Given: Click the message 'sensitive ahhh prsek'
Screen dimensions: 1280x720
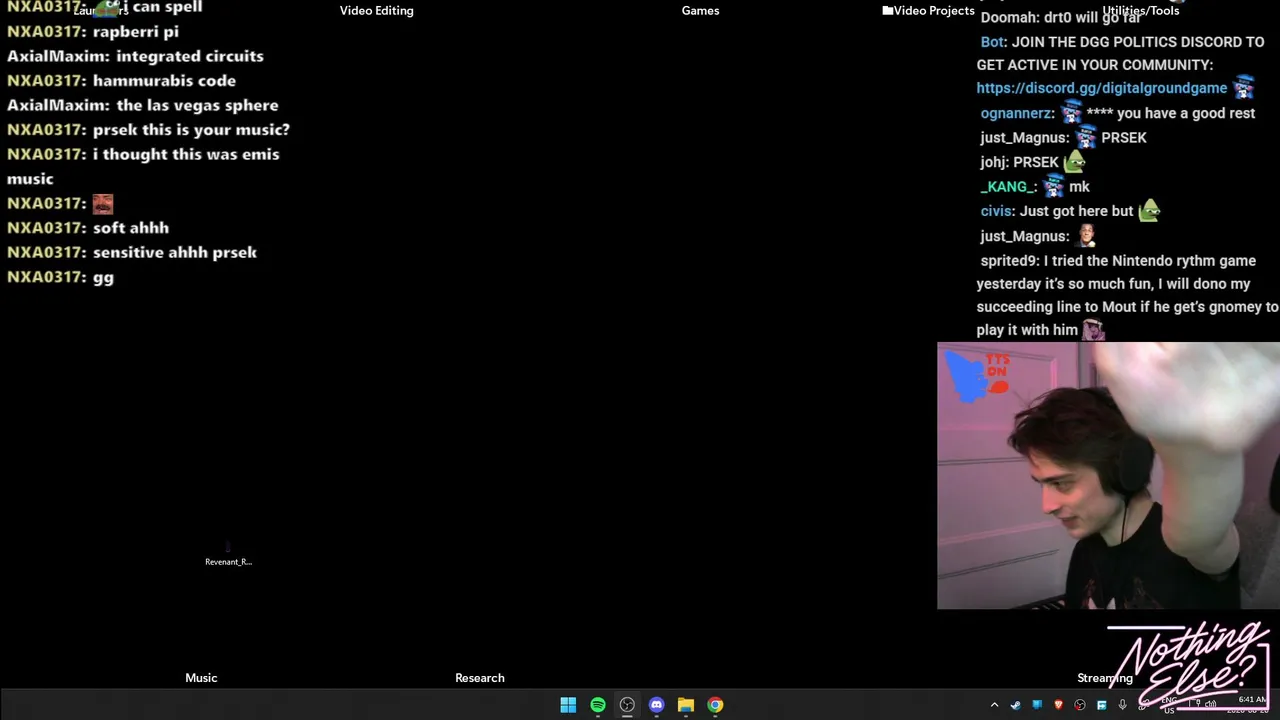Looking at the screenshot, I should point(175,252).
